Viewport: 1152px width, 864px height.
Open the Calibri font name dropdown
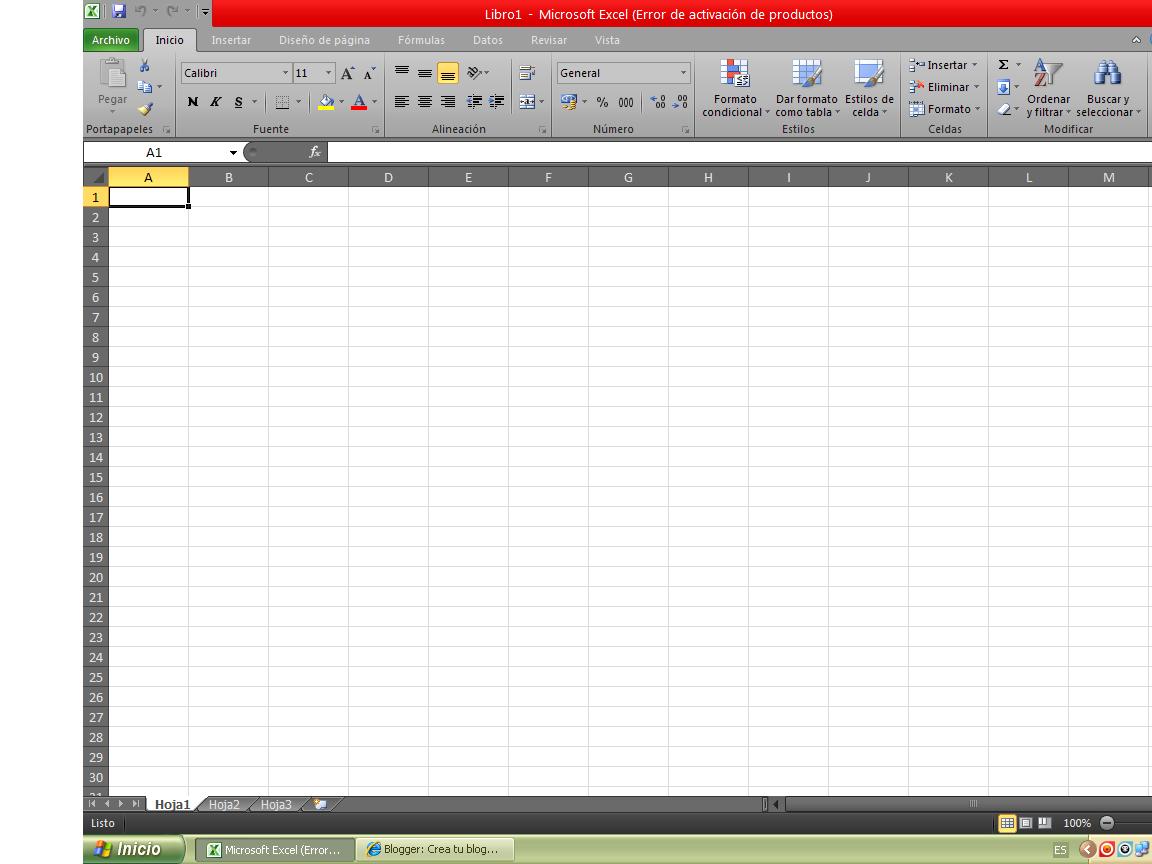click(285, 73)
